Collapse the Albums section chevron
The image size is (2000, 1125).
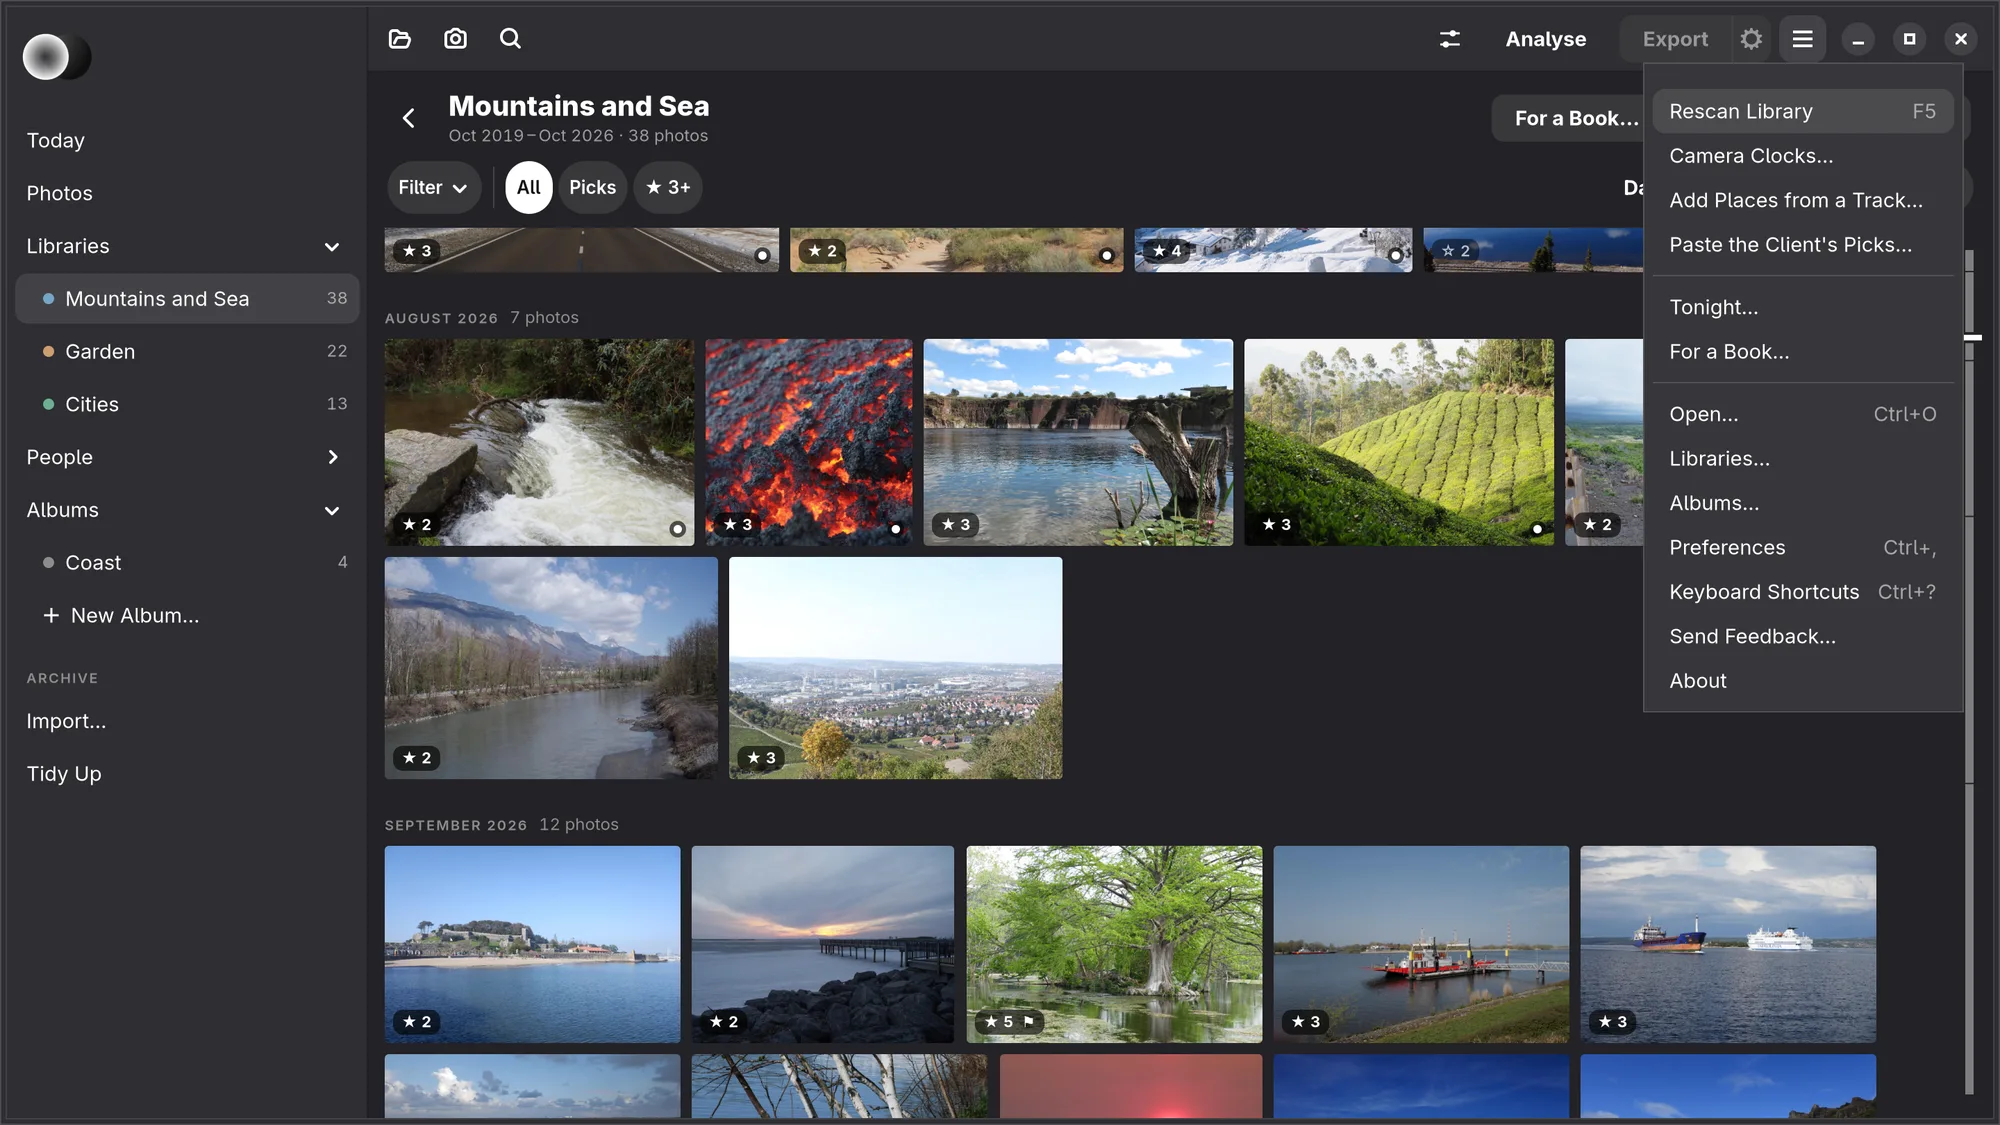pyautogui.click(x=332, y=511)
